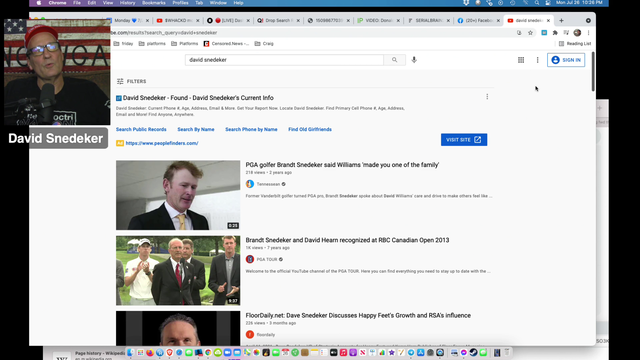Viewport: 640px width, 360px height.
Task: Open Brandt Snedeker Williams video thumbnail
Action: [x=178, y=195]
